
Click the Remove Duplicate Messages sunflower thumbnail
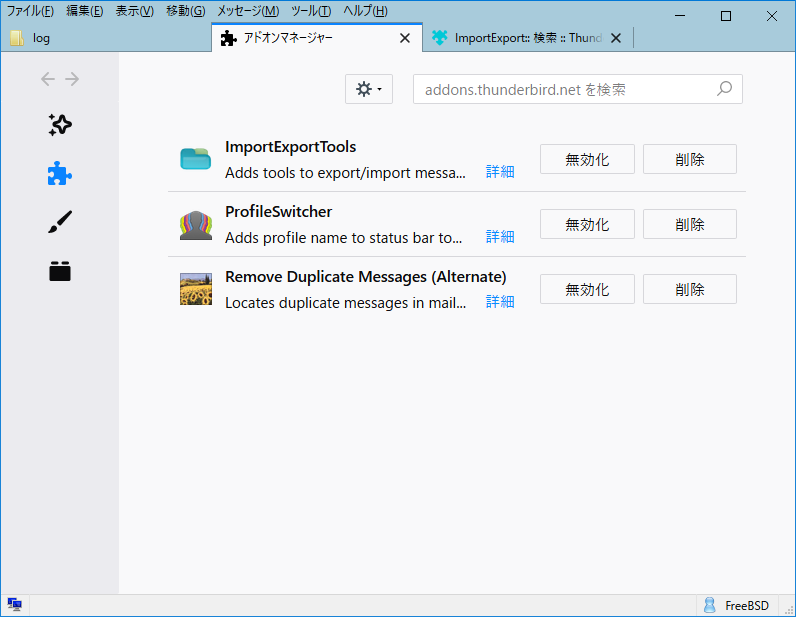(195, 289)
